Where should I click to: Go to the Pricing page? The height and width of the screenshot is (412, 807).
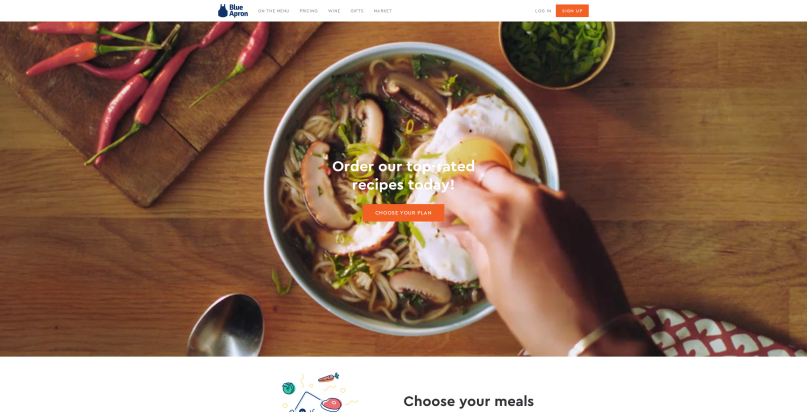tap(309, 11)
